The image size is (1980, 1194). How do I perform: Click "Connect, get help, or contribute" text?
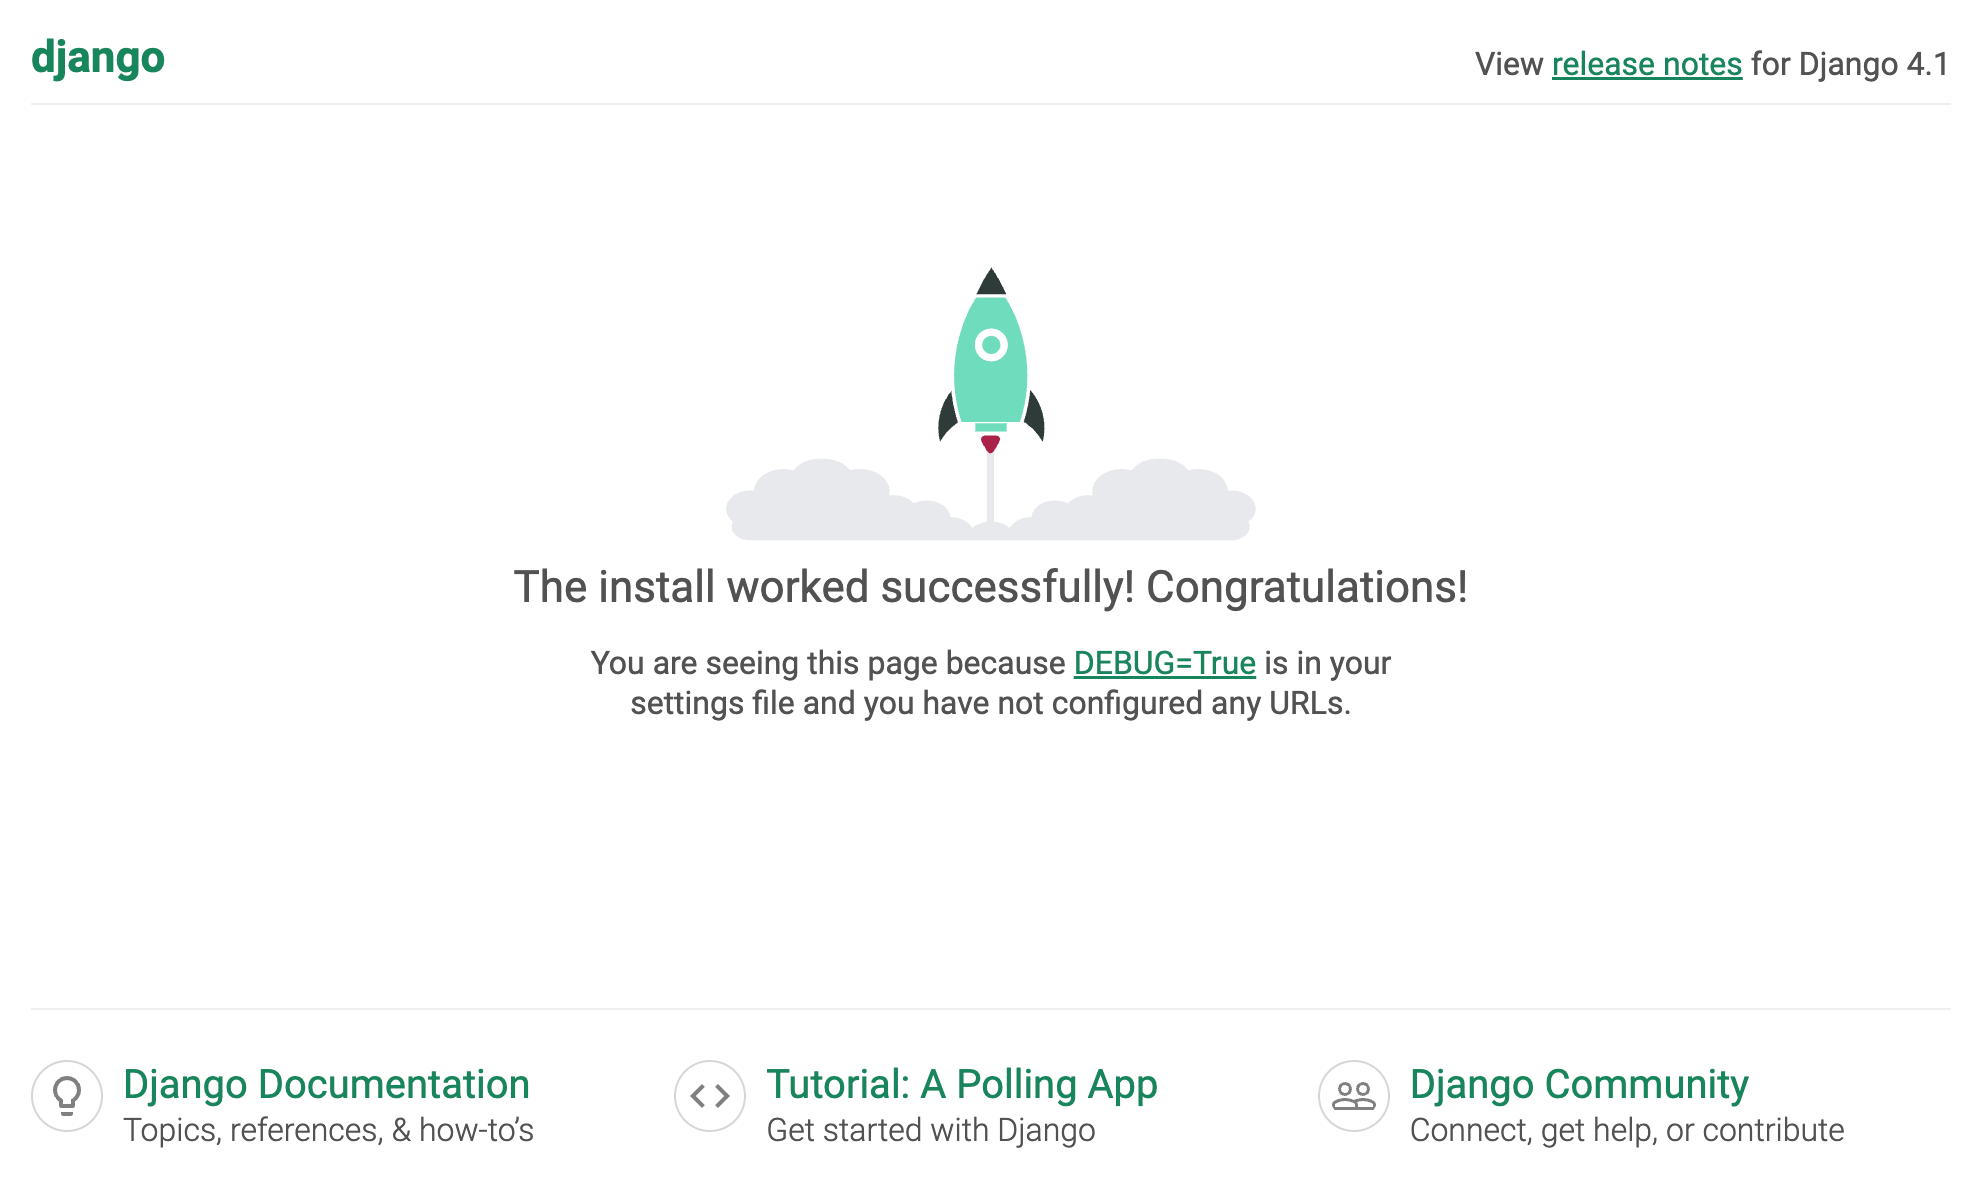(x=1626, y=1130)
